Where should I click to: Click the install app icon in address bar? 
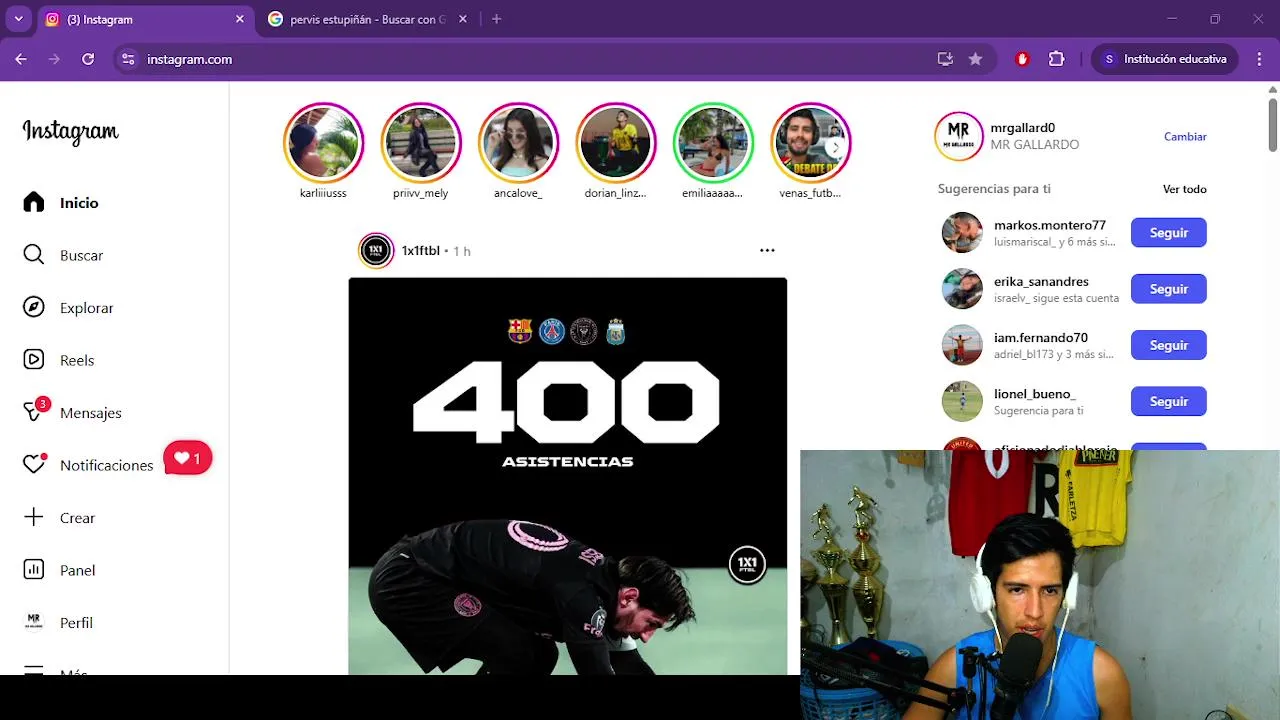pyautogui.click(x=945, y=59)
